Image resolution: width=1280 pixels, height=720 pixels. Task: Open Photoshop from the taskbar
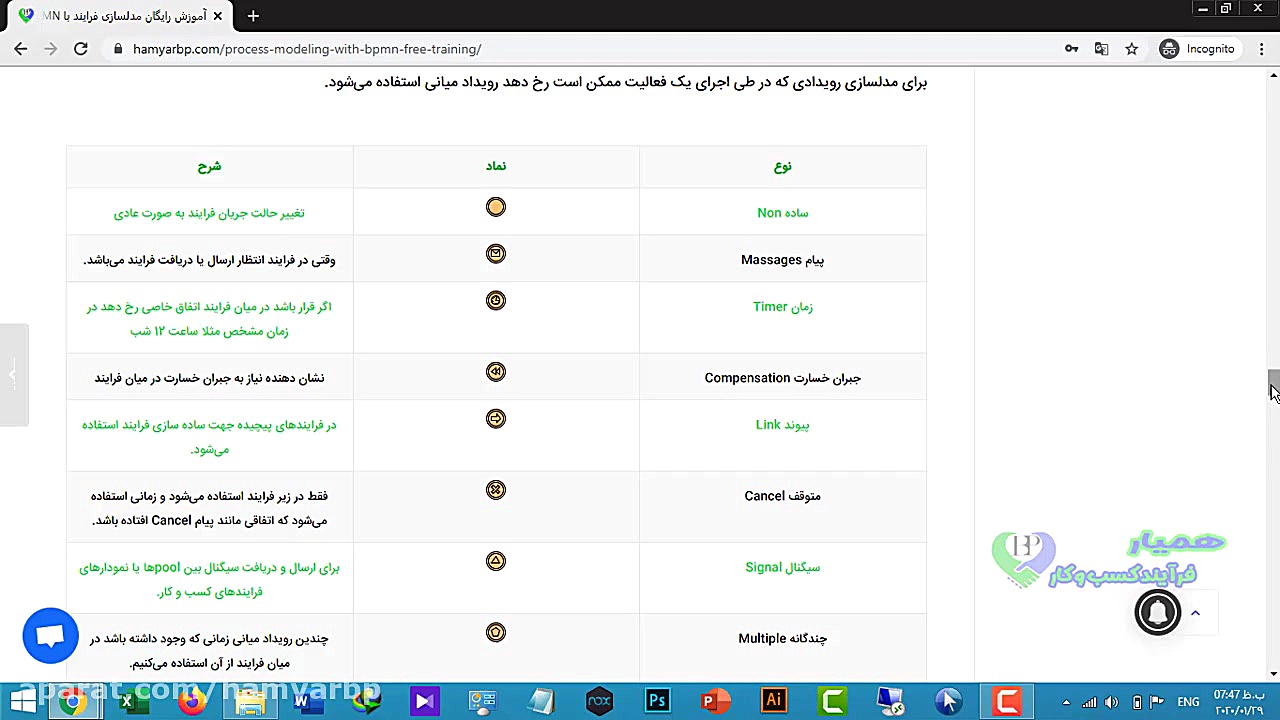click(x=657, y=701)
